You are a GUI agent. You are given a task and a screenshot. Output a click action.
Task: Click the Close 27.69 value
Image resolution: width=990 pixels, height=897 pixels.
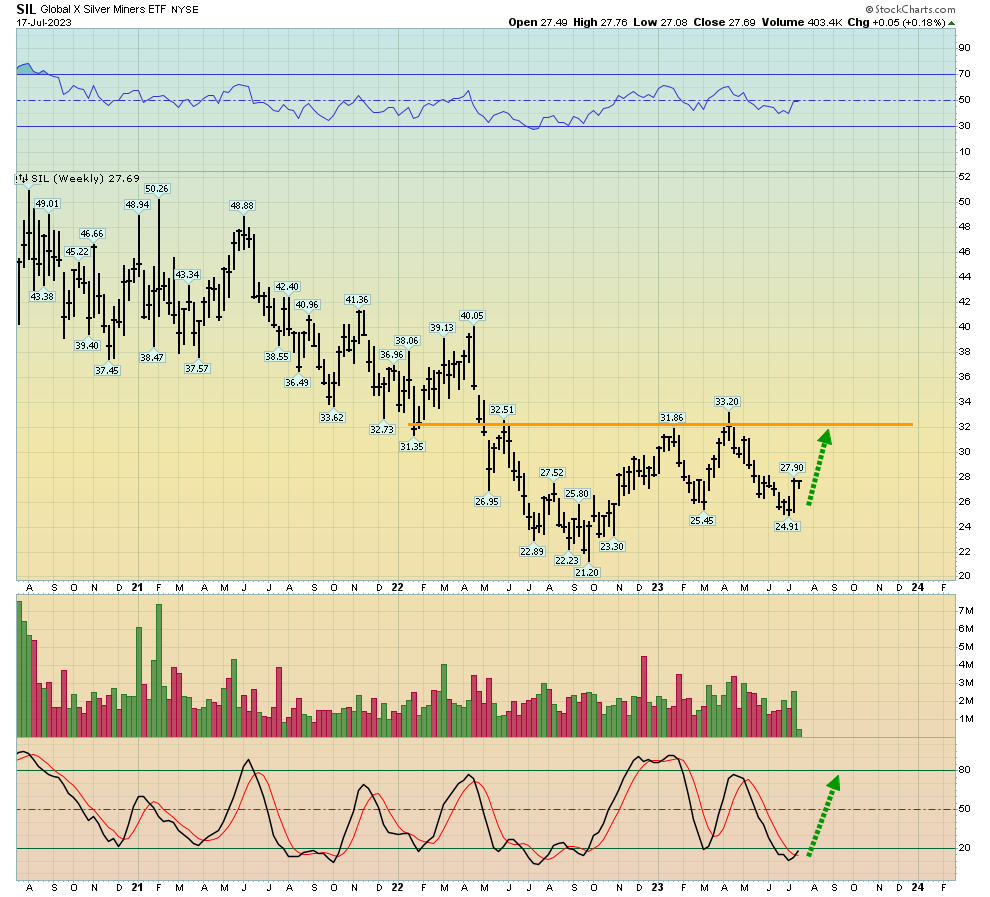click(x=724, y=23)
